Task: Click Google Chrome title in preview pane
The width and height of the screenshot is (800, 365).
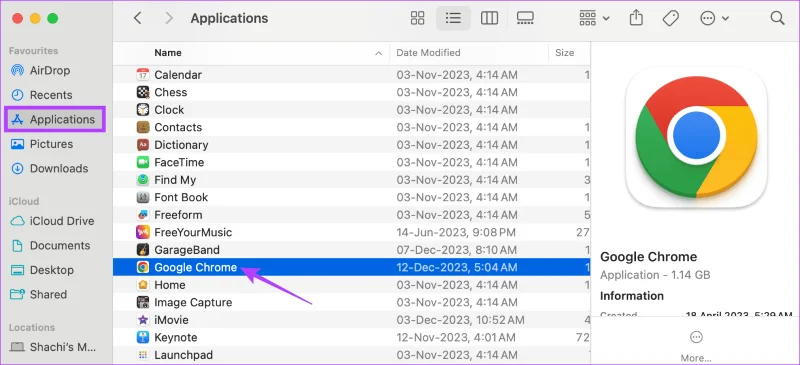Action: click(x=648, y=257)
